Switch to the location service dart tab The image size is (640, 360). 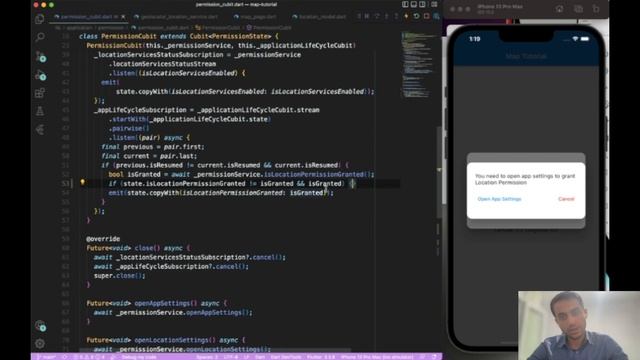point(178,17)
